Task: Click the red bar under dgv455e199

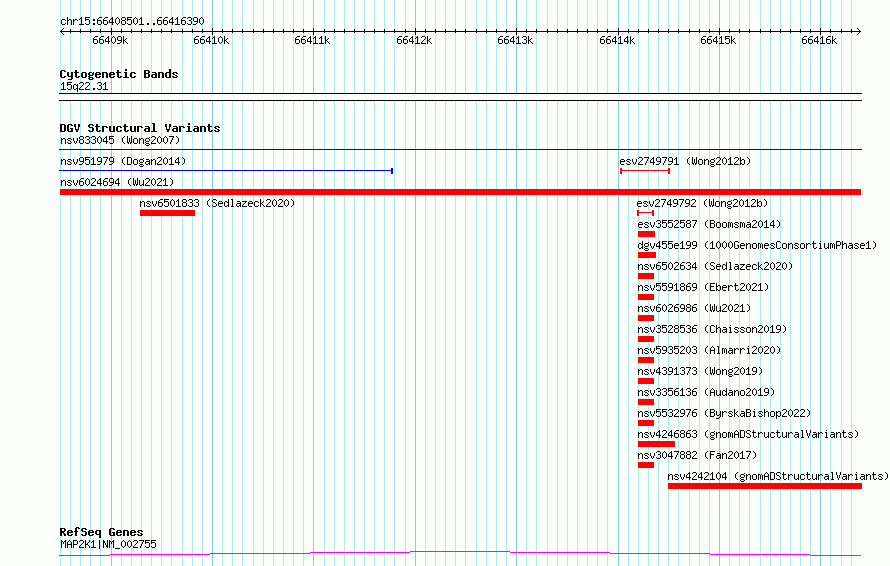Action: [x=646, y=255]
